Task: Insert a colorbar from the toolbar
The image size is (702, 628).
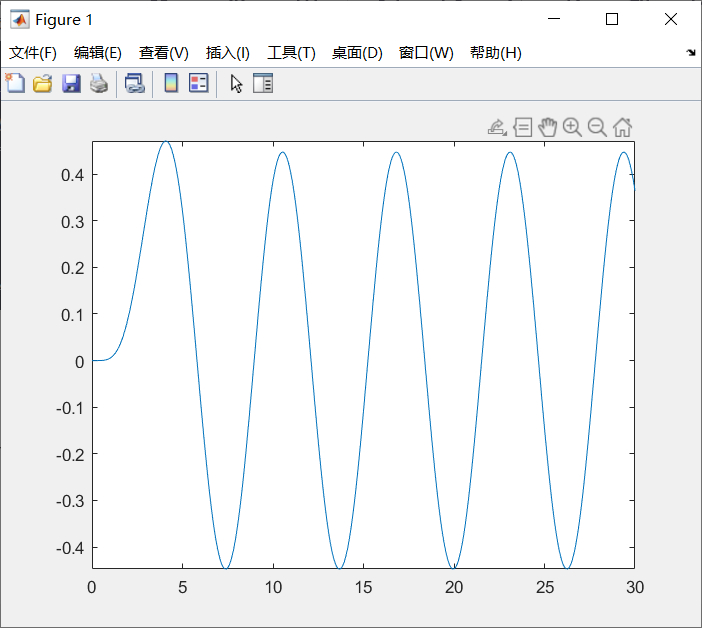Action: (x=171, y=83)
